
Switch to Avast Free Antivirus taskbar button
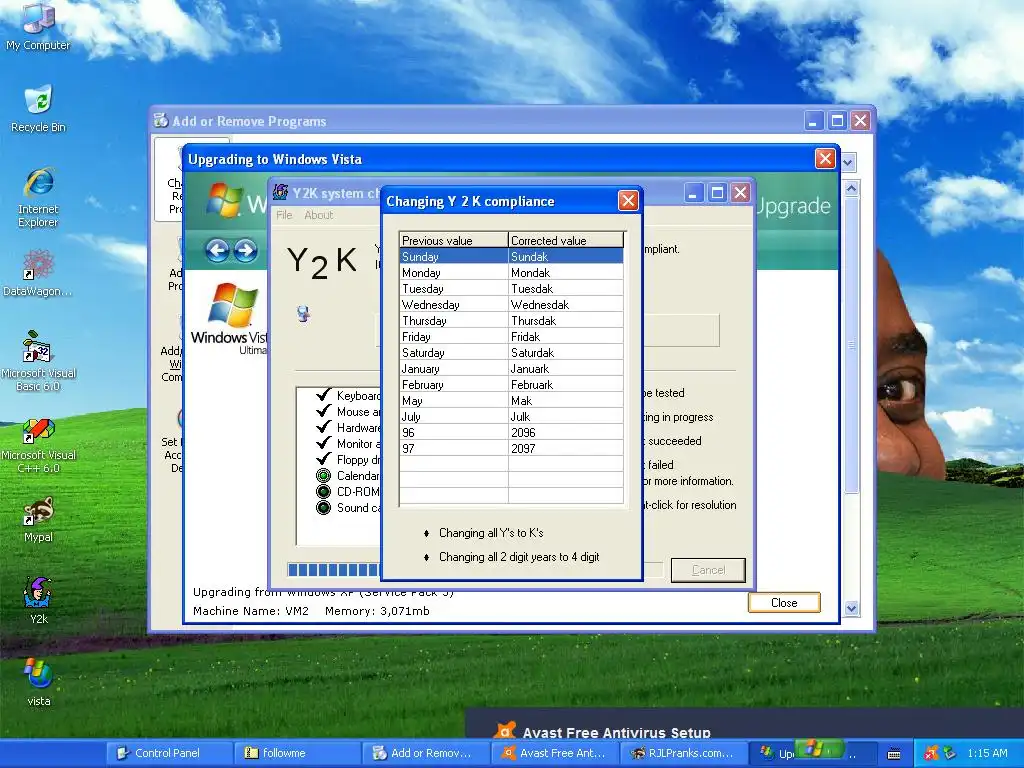pyautogui.click(x=554, y=753)
